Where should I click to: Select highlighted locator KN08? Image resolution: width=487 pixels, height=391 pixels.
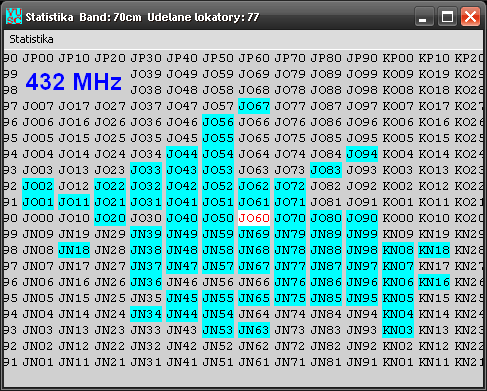(398, 250)
